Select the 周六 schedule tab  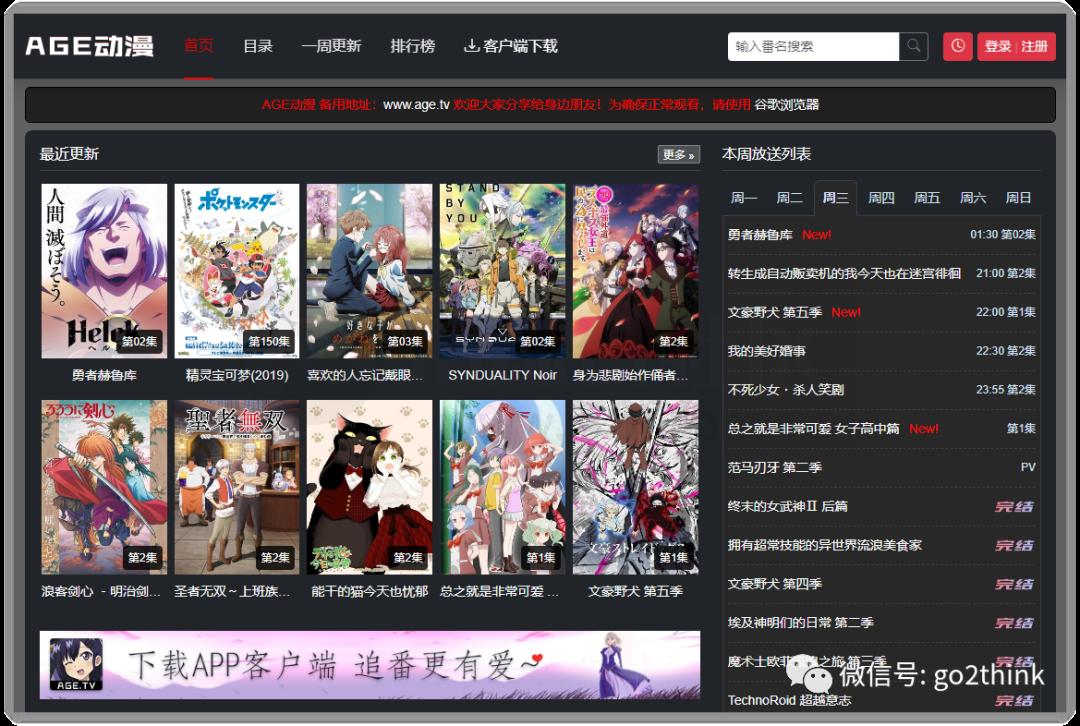(x=973, y=198)
